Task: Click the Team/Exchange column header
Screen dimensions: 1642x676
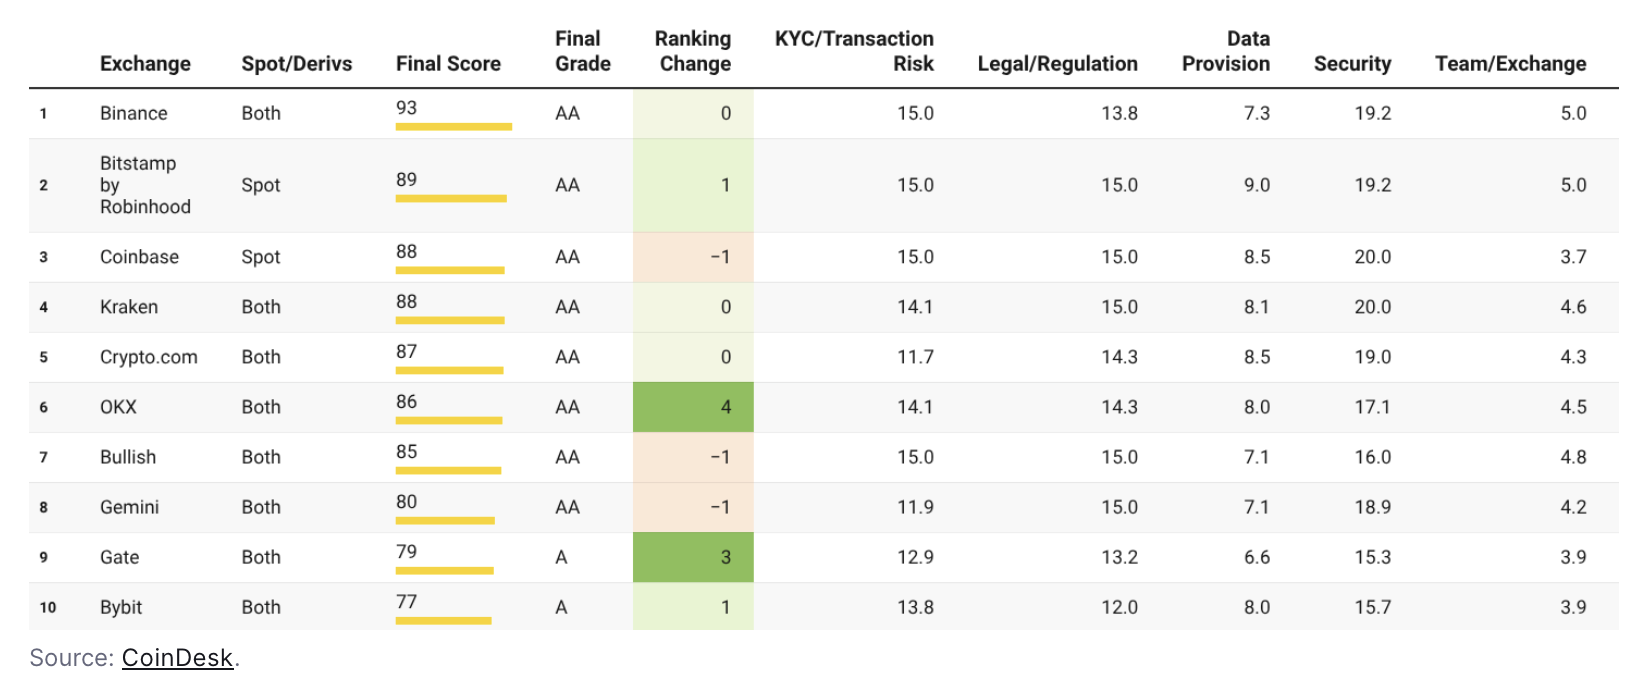Action: (x=1510, y=64)
